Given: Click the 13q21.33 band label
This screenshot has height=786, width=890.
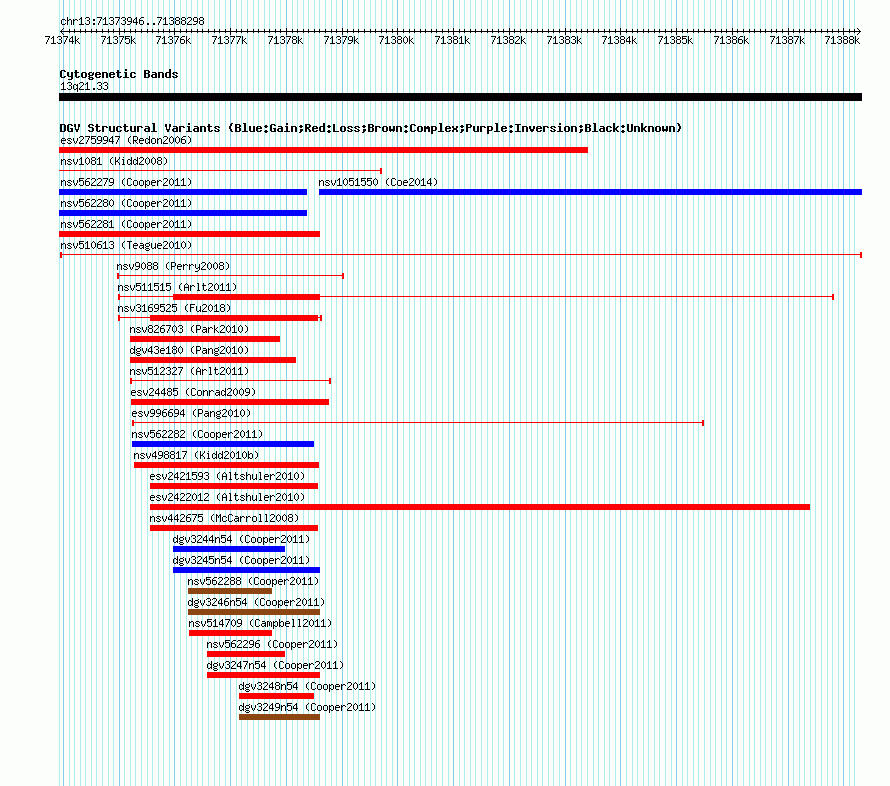Looking at the screenshot, I should [x=84, y=86].
